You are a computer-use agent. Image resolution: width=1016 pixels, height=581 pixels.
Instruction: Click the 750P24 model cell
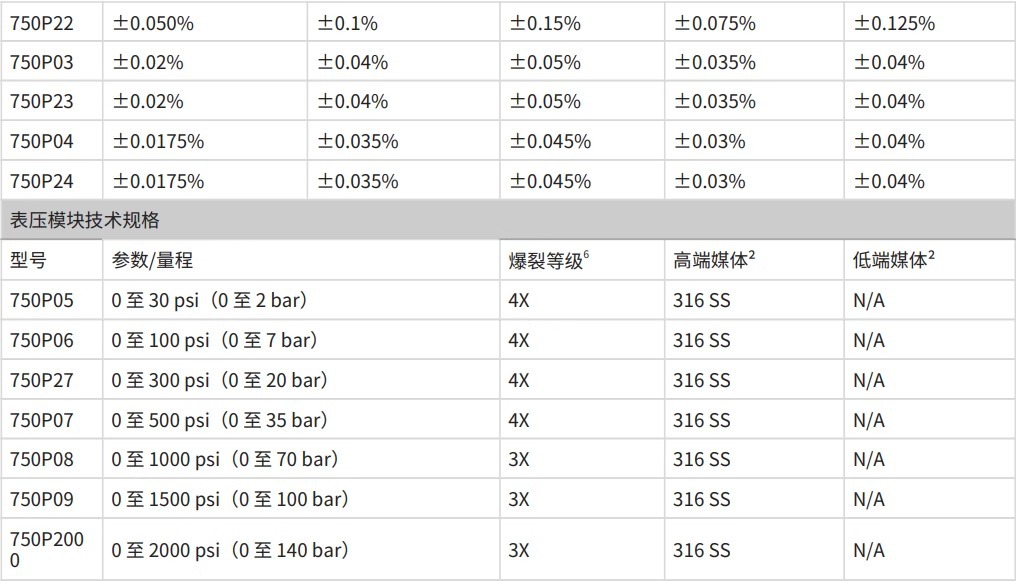pos(42,181)
